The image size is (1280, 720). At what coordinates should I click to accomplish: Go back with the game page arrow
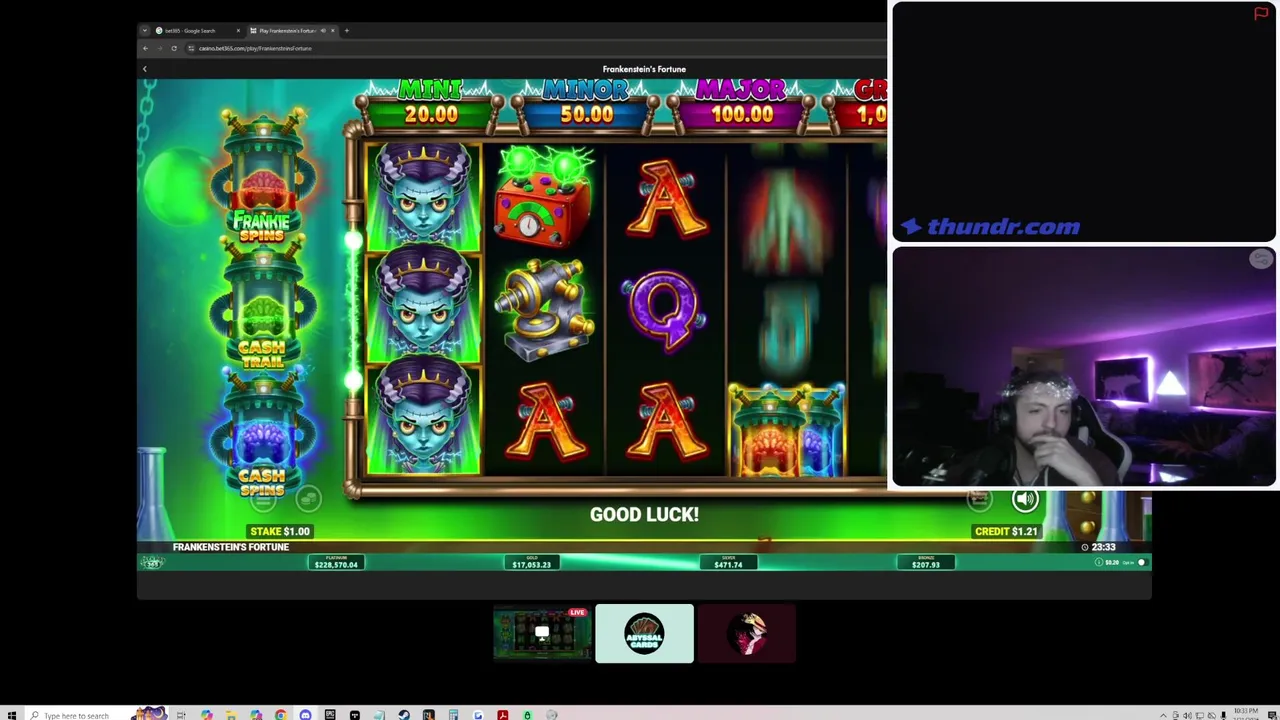[144, 69]
